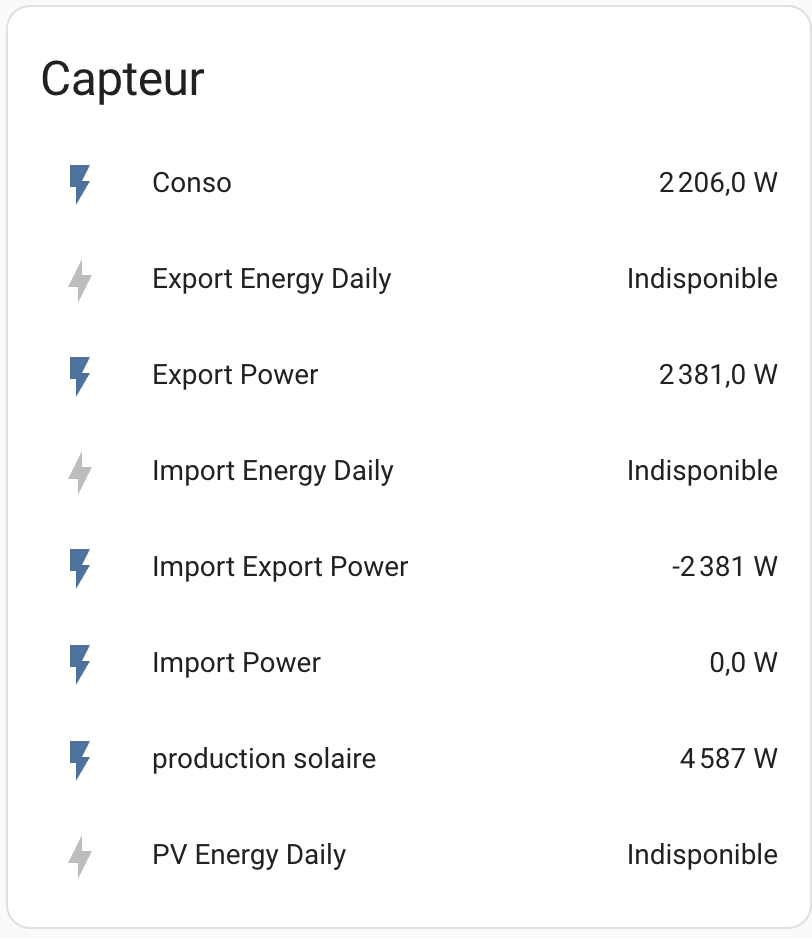Viewport: 812px width, 938px height.
Task: Select the Export Power entity label
Action: (235, 375)
